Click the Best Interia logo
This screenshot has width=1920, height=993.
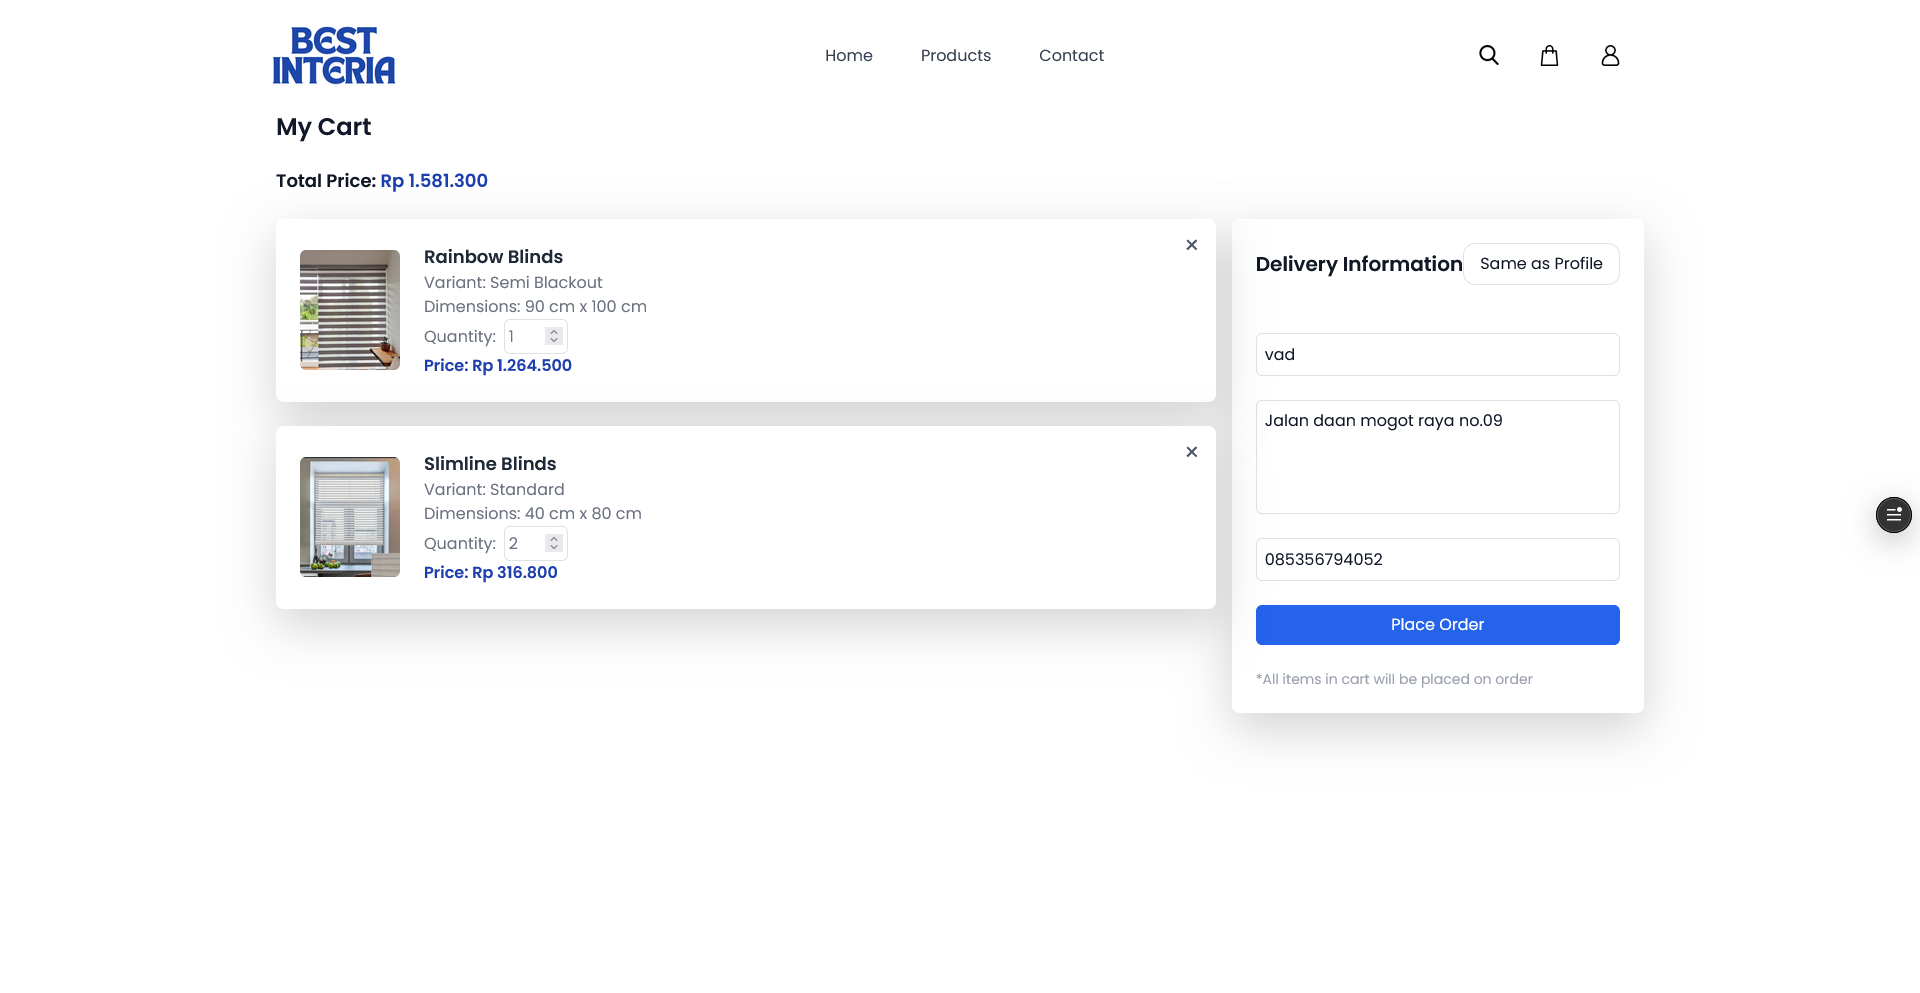click(x=334, y=56)
